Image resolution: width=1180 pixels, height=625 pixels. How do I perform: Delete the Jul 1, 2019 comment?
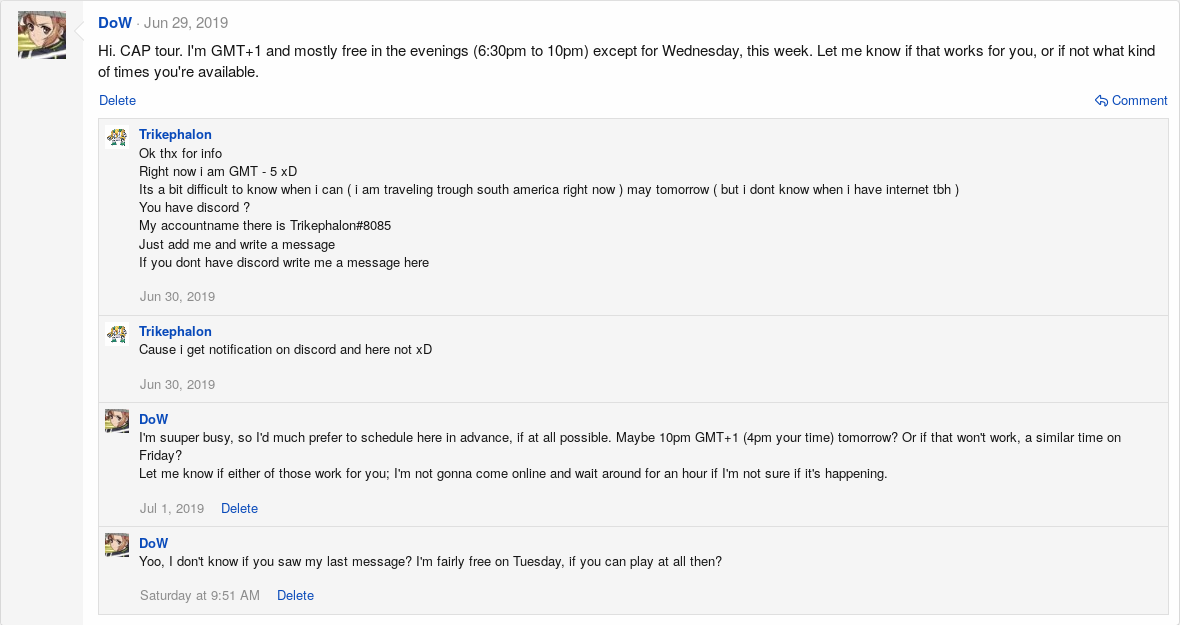point(239,509)
